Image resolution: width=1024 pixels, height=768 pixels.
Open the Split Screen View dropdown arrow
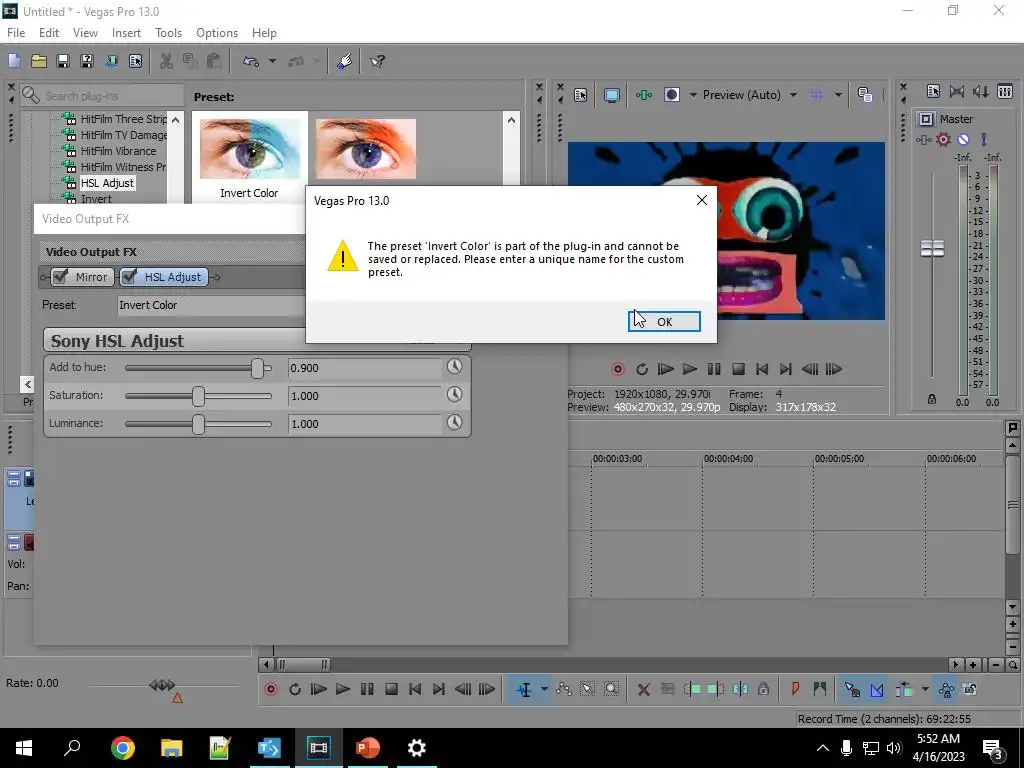coord(693,95)
